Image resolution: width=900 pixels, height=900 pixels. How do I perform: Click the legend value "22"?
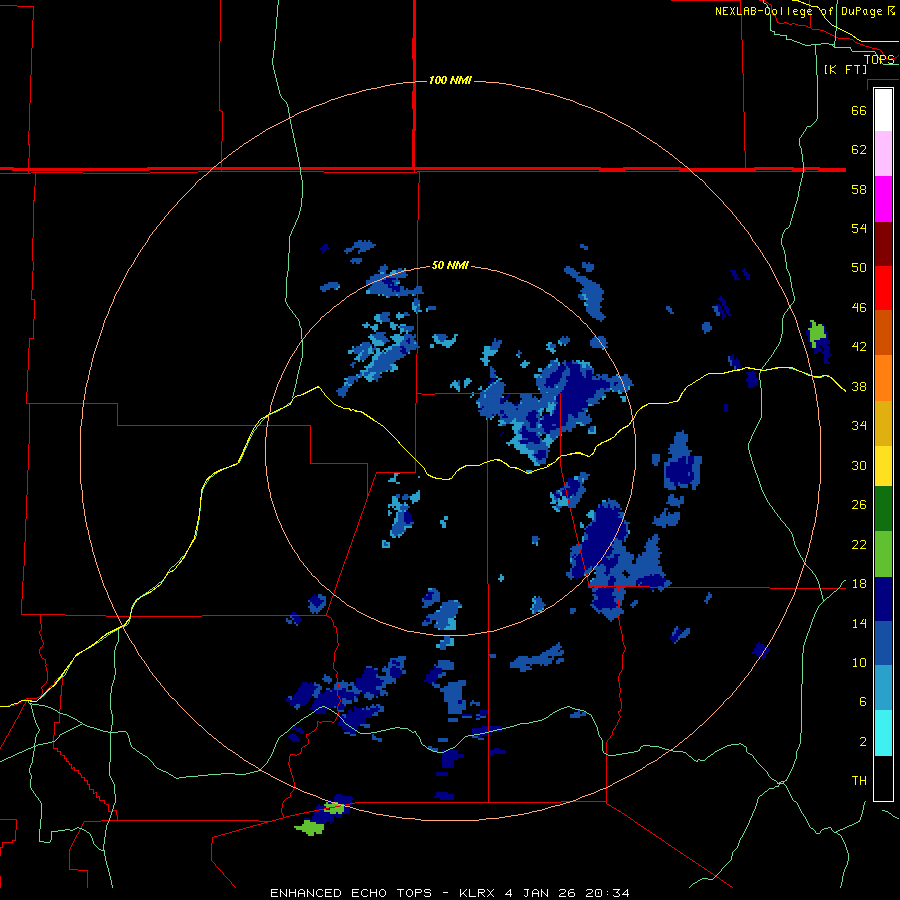[x=859, y=545]
